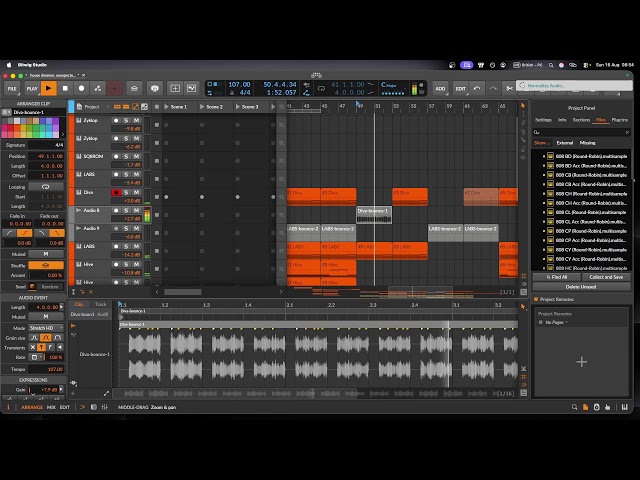
Task: Solo the Audio 8 track
Action: [126, 210]
